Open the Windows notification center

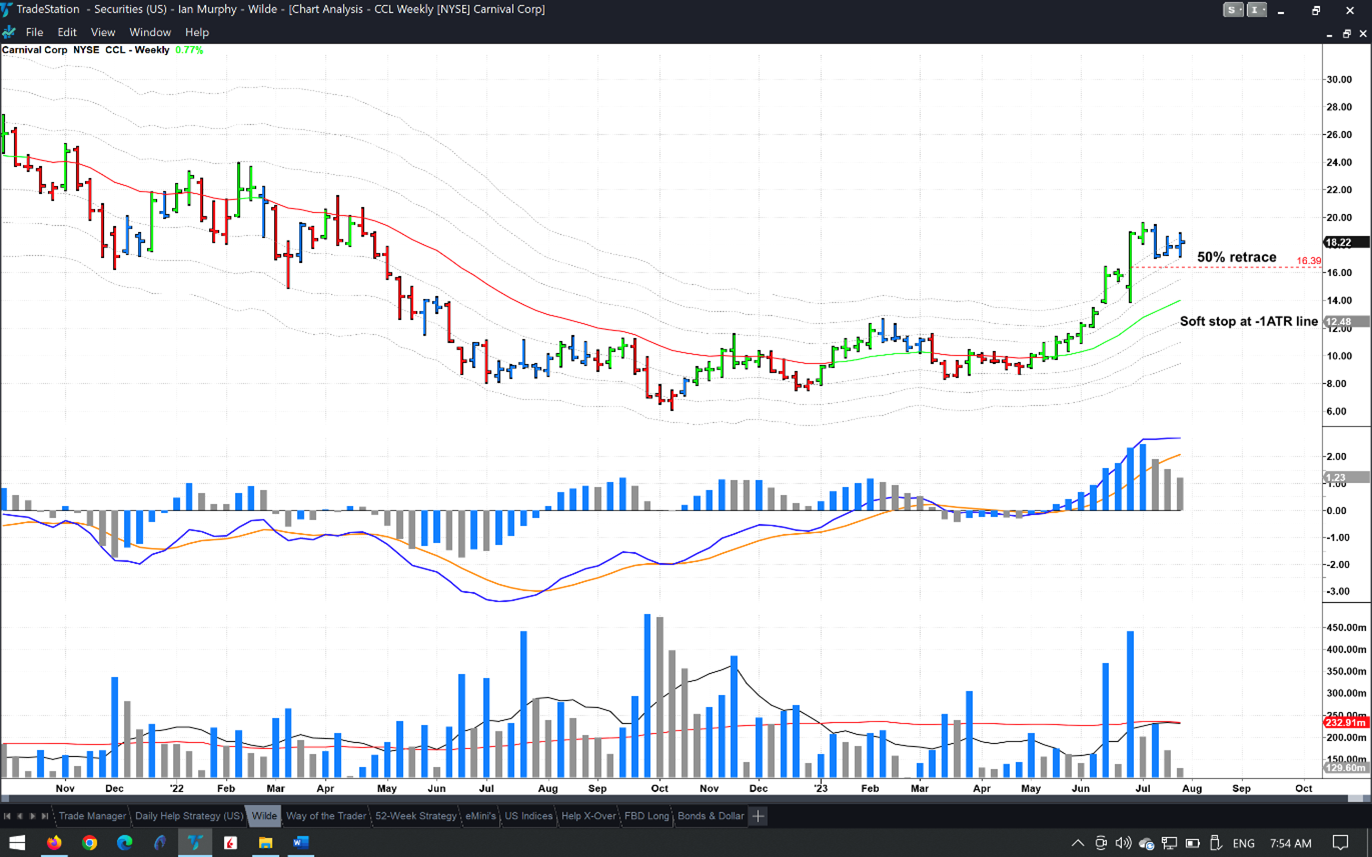(1341, 843)
